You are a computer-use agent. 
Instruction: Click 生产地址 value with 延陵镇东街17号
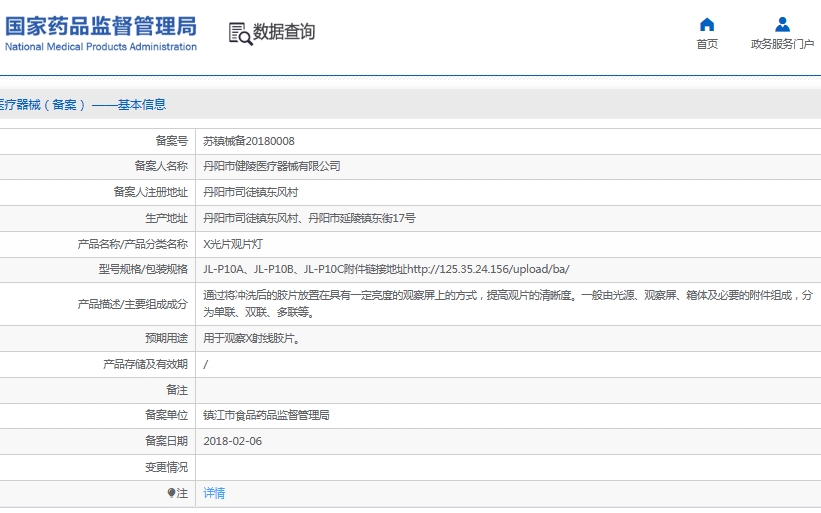[x=309, y=218]
